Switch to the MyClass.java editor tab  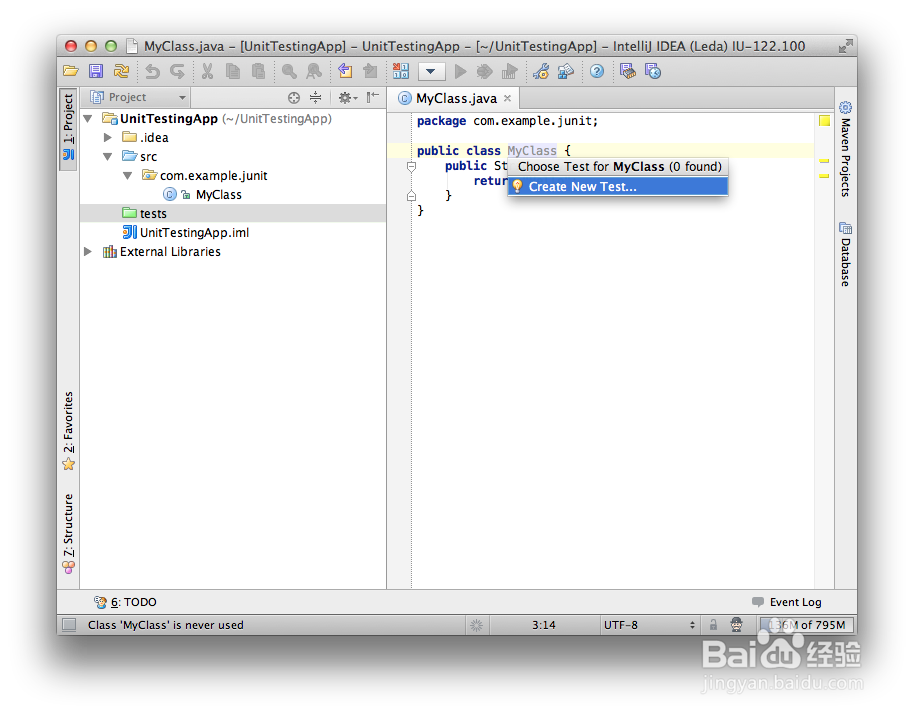coord(453,98)
